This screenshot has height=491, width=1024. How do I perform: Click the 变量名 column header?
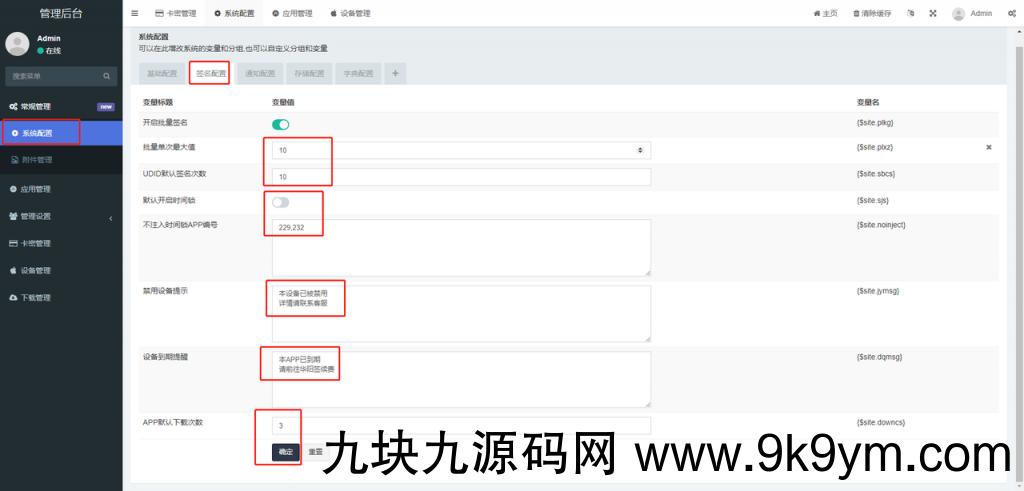(x=868, y=103)
